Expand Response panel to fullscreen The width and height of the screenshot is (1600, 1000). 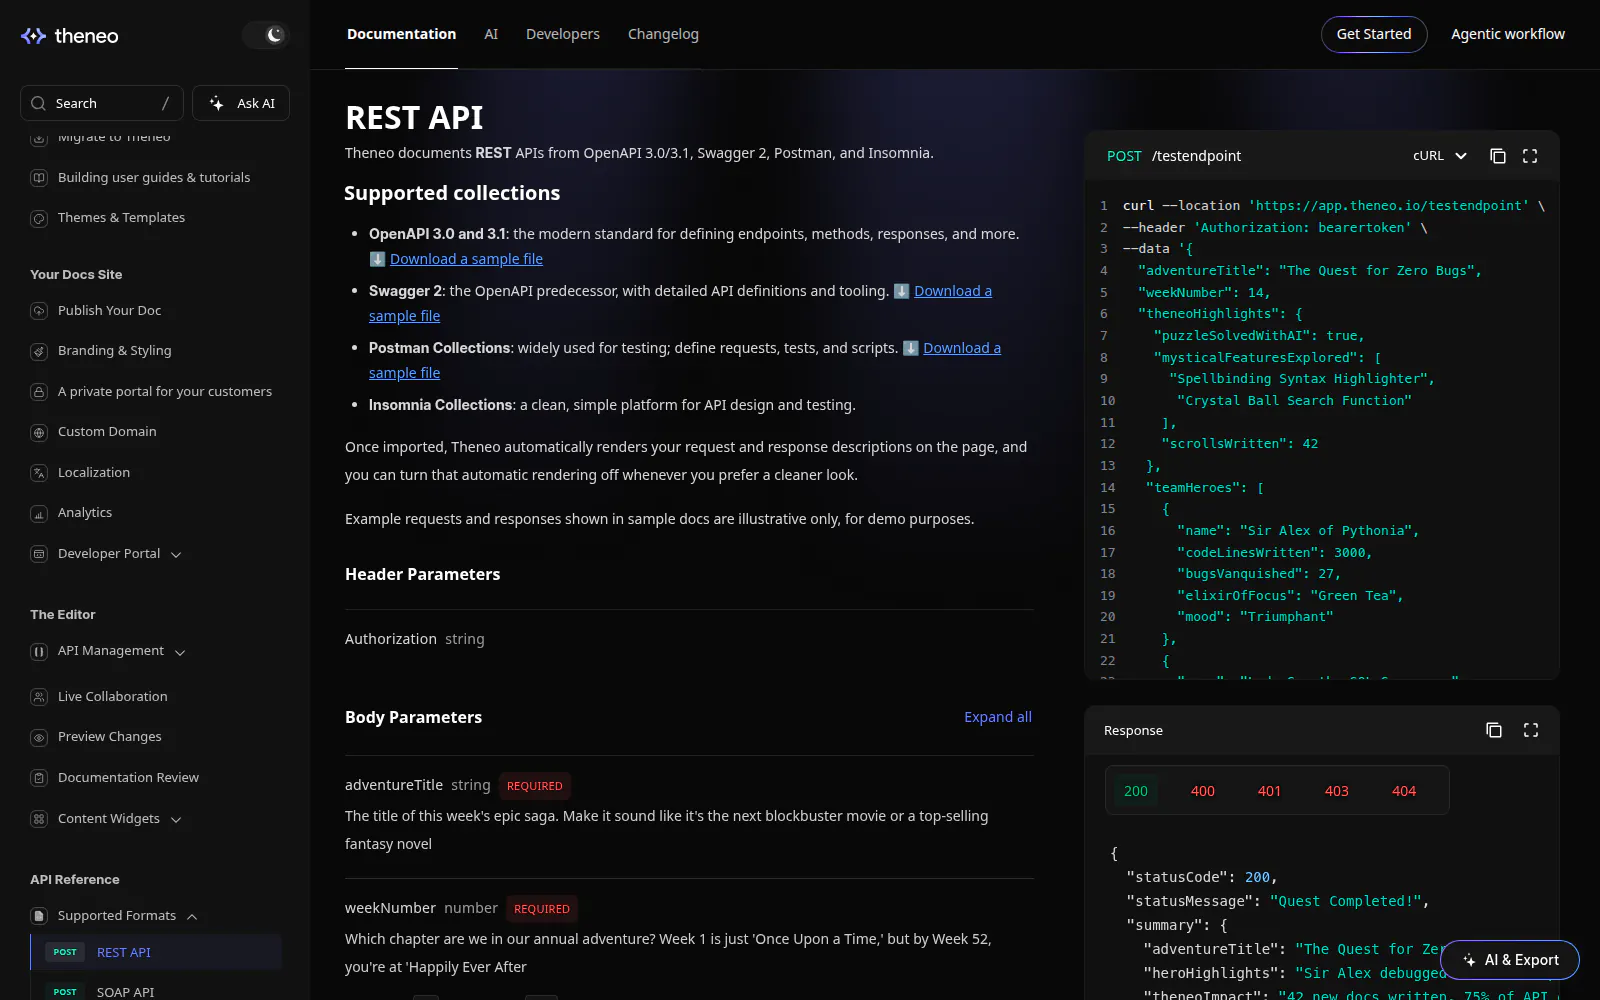click(1530, 730)
